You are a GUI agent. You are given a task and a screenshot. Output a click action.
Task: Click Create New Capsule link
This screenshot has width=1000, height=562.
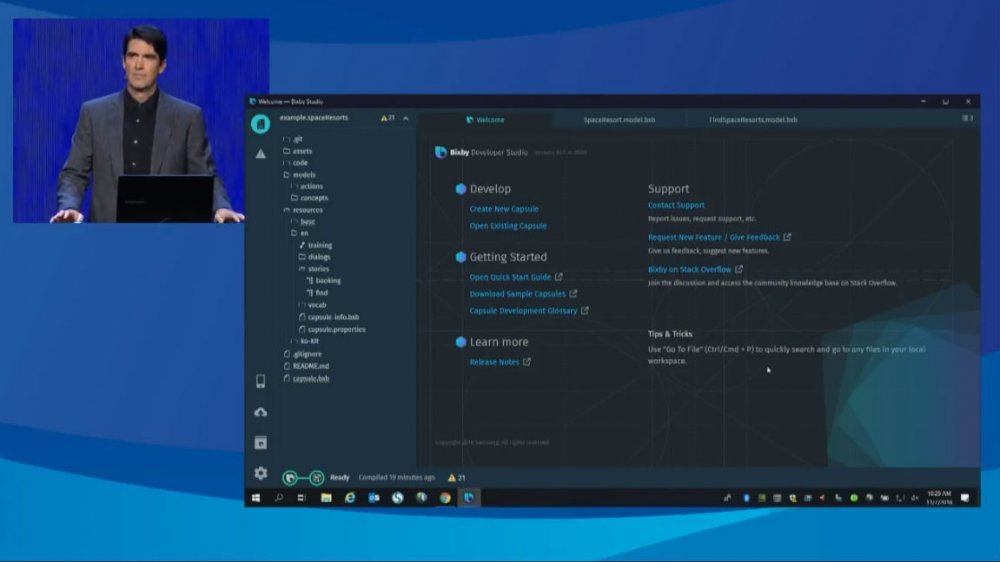(x=504, y=209)
